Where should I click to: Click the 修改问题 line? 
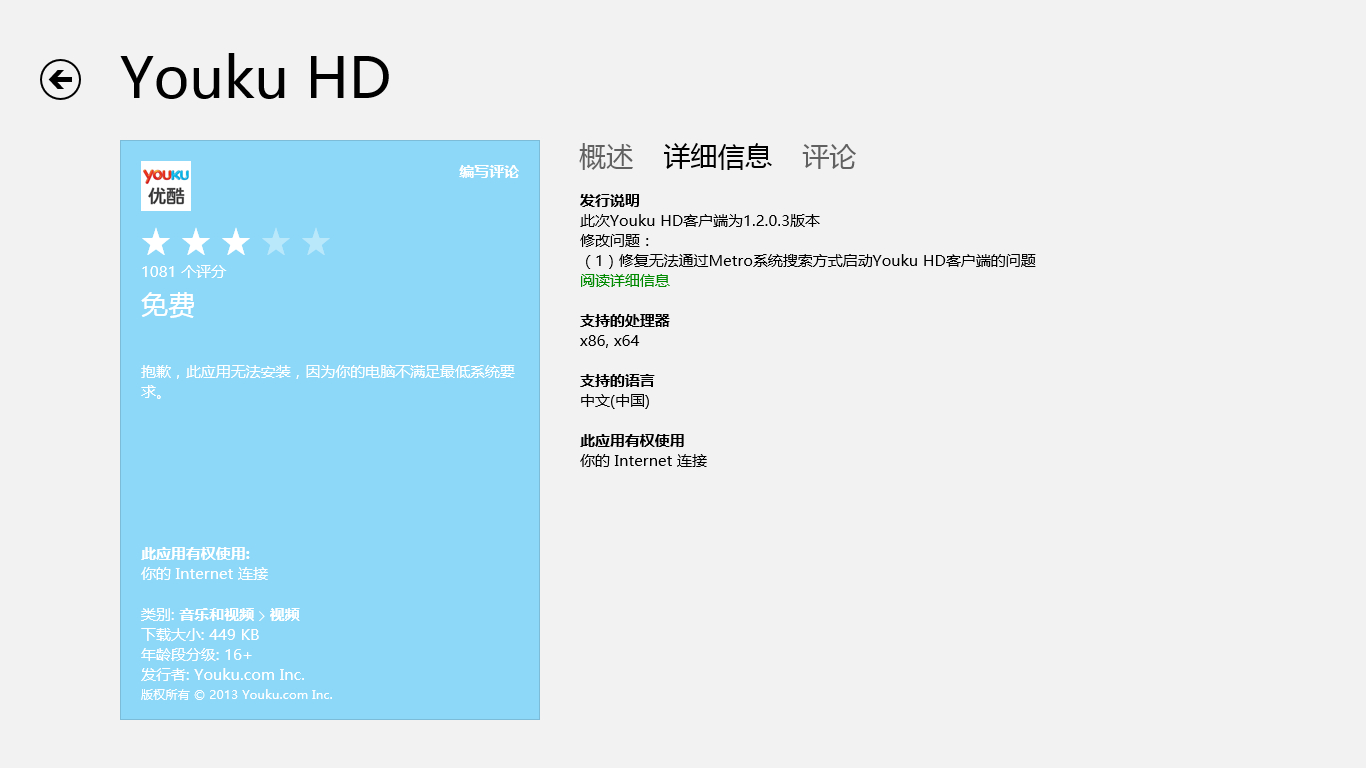pyautogui.click(x=616, y=241)
